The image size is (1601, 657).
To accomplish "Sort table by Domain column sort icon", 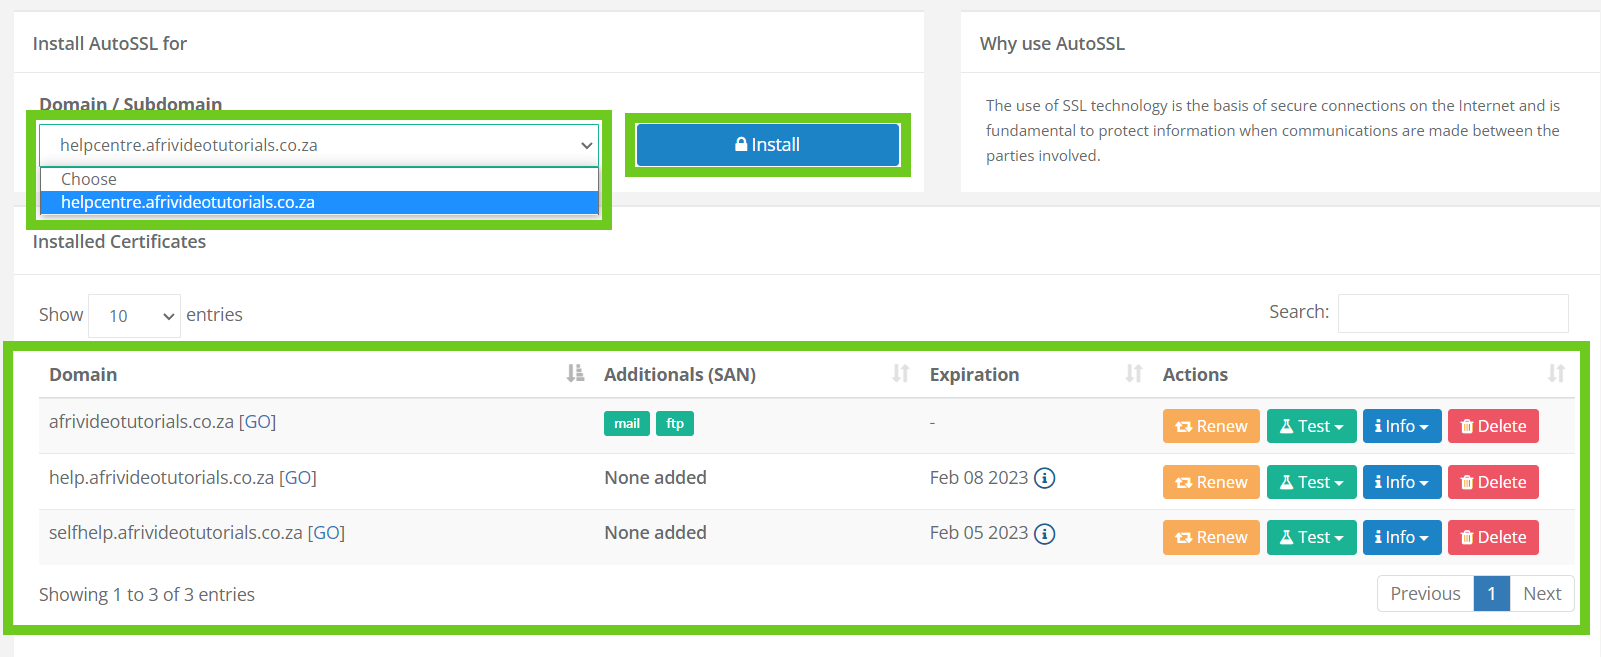I will 575,374.
